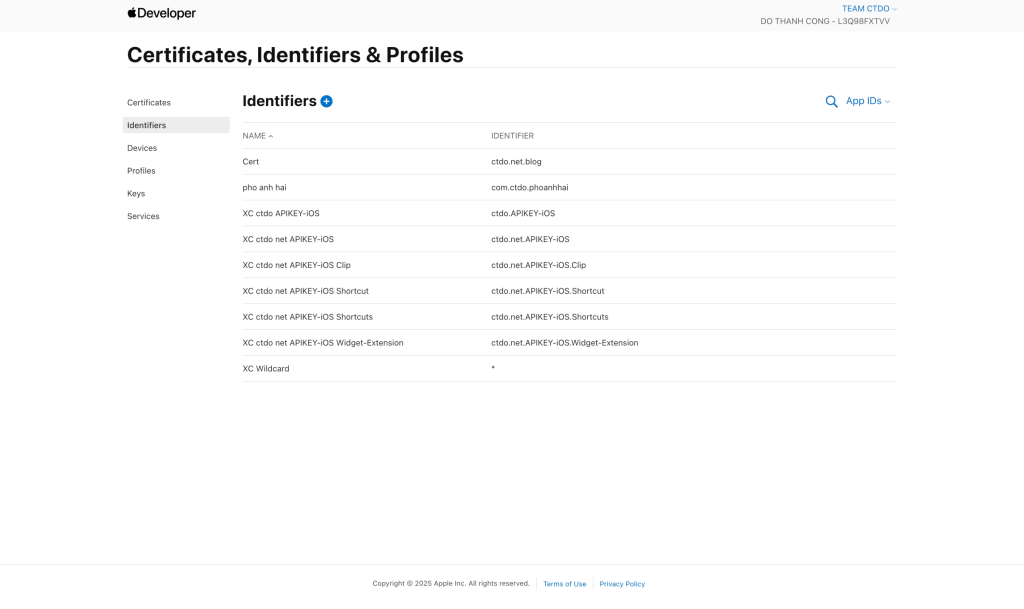1024x609 pixels.
Task: Navigate to Profiles in sidebar
Action: point(141,171)
